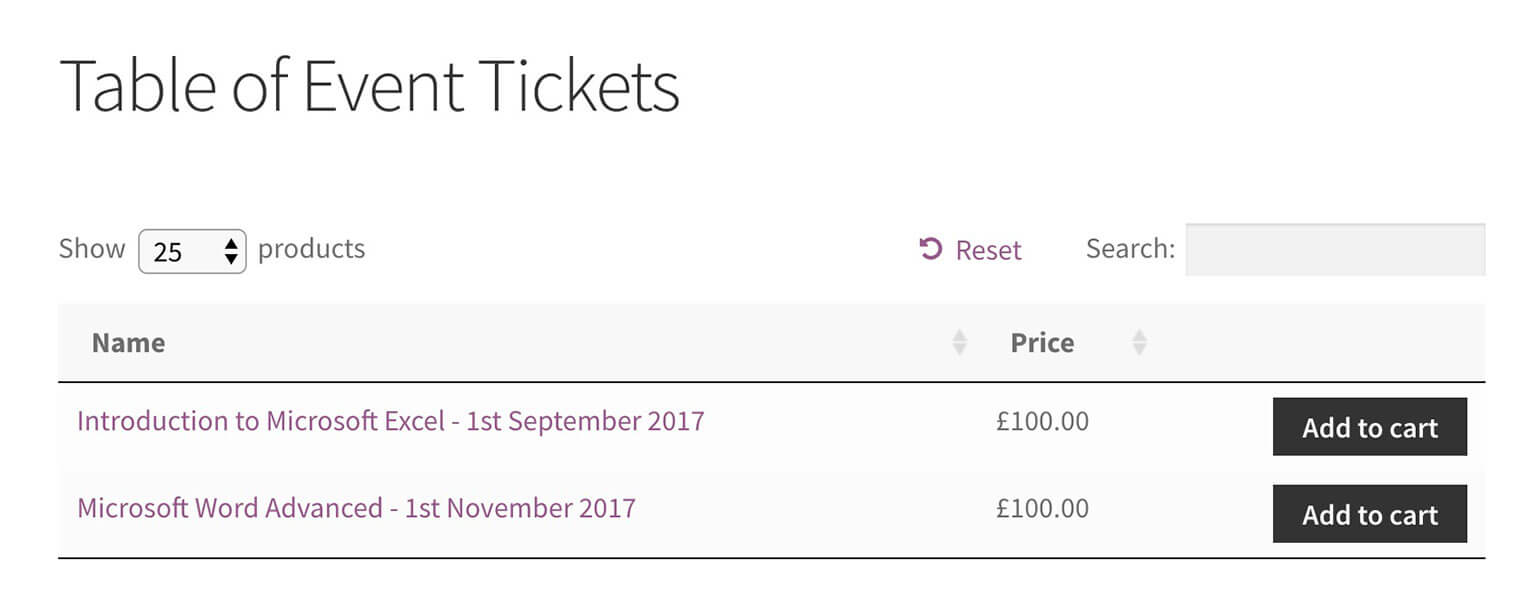This screenshot has width=1540, height=590.
Task: Click the Price column header
Action: 1043,342
